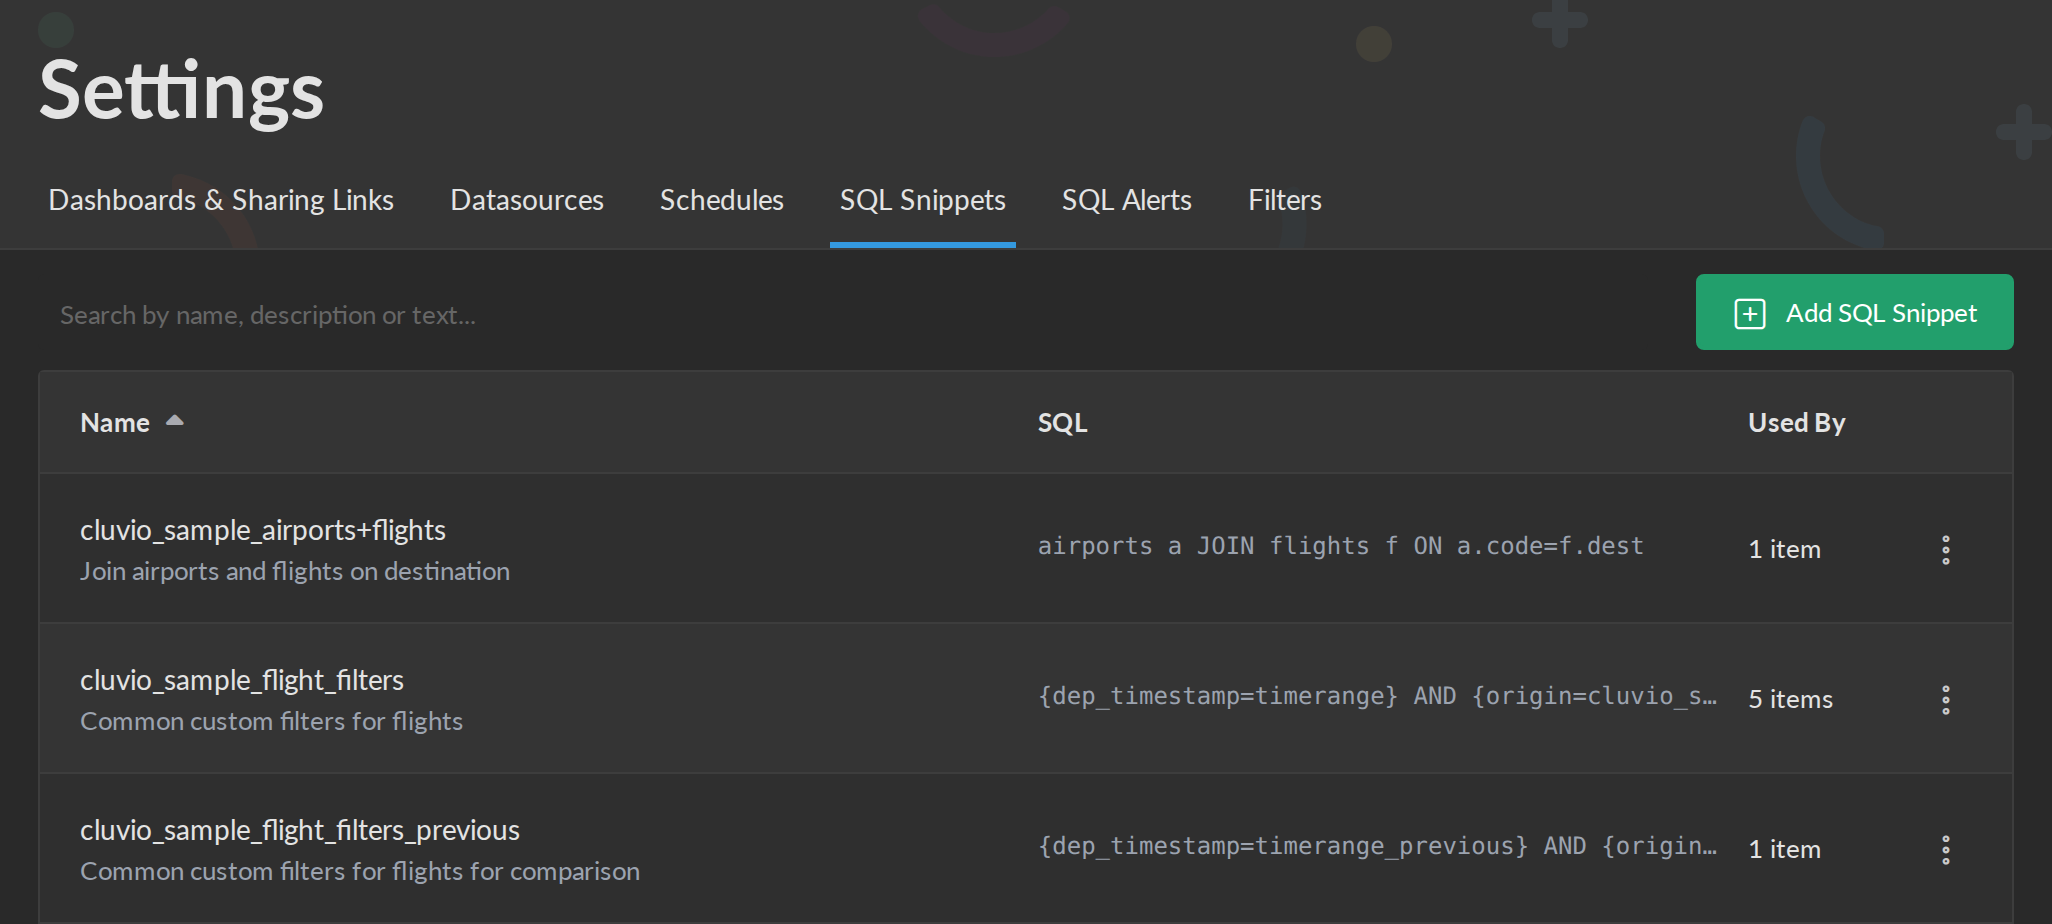Focus the snippet search field
The image size is (2052, 924).
(x=860, y=315)
